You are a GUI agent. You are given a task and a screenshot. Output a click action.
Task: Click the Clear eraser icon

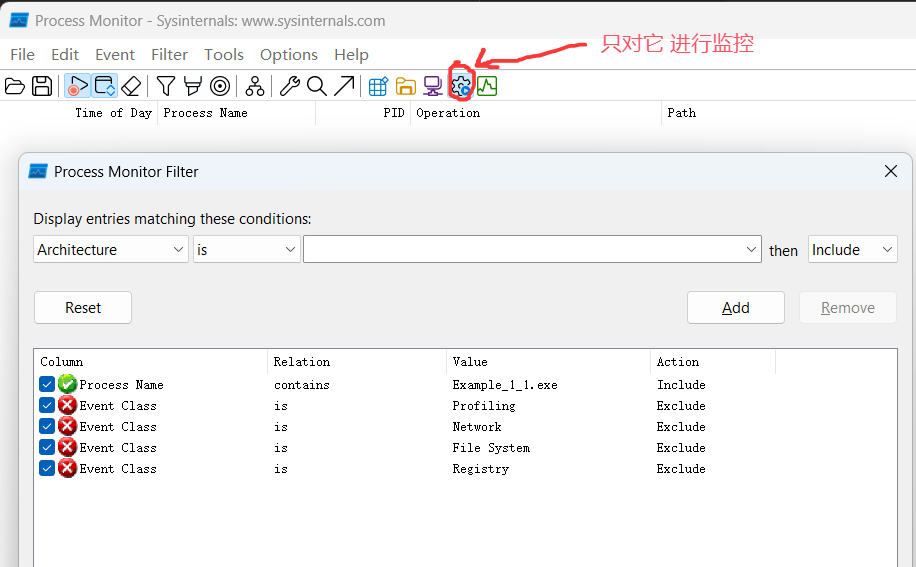(131, 86)
